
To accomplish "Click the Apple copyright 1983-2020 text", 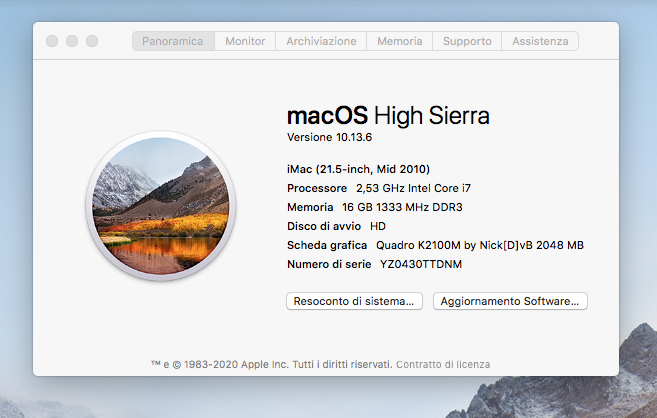I will click(x=272, y=364).
